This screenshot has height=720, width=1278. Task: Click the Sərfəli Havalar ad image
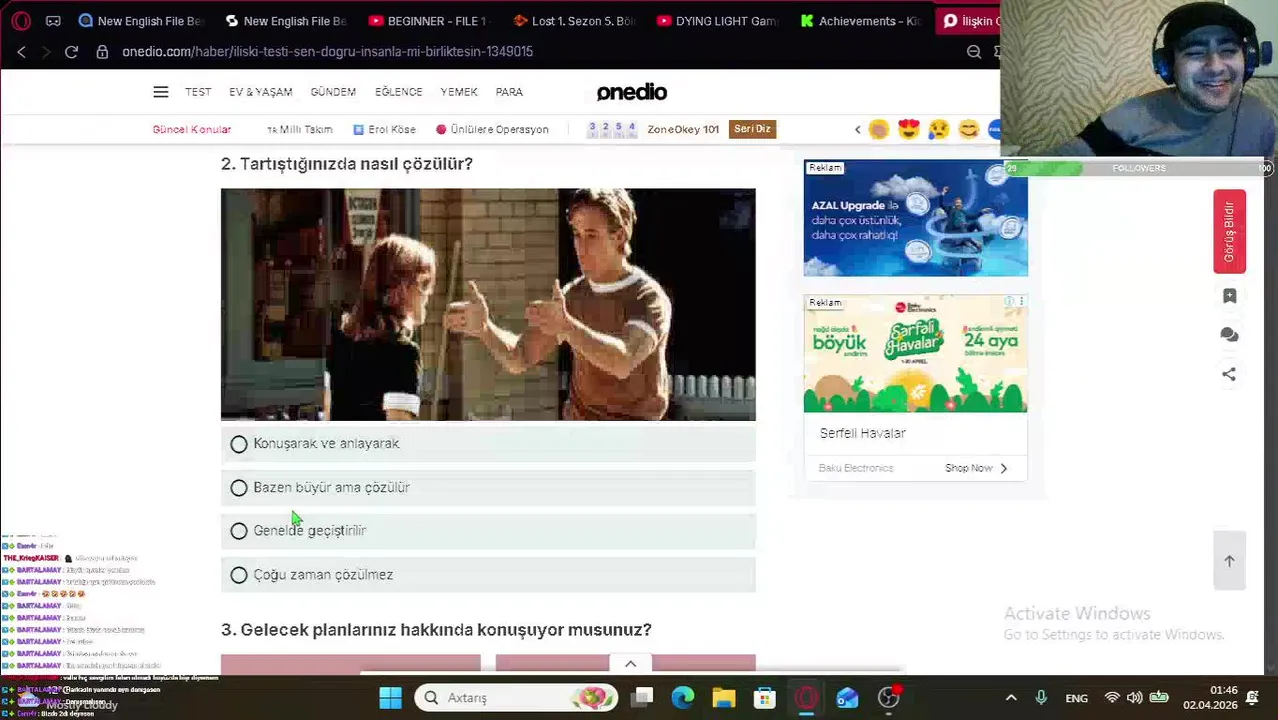(915, 353)
